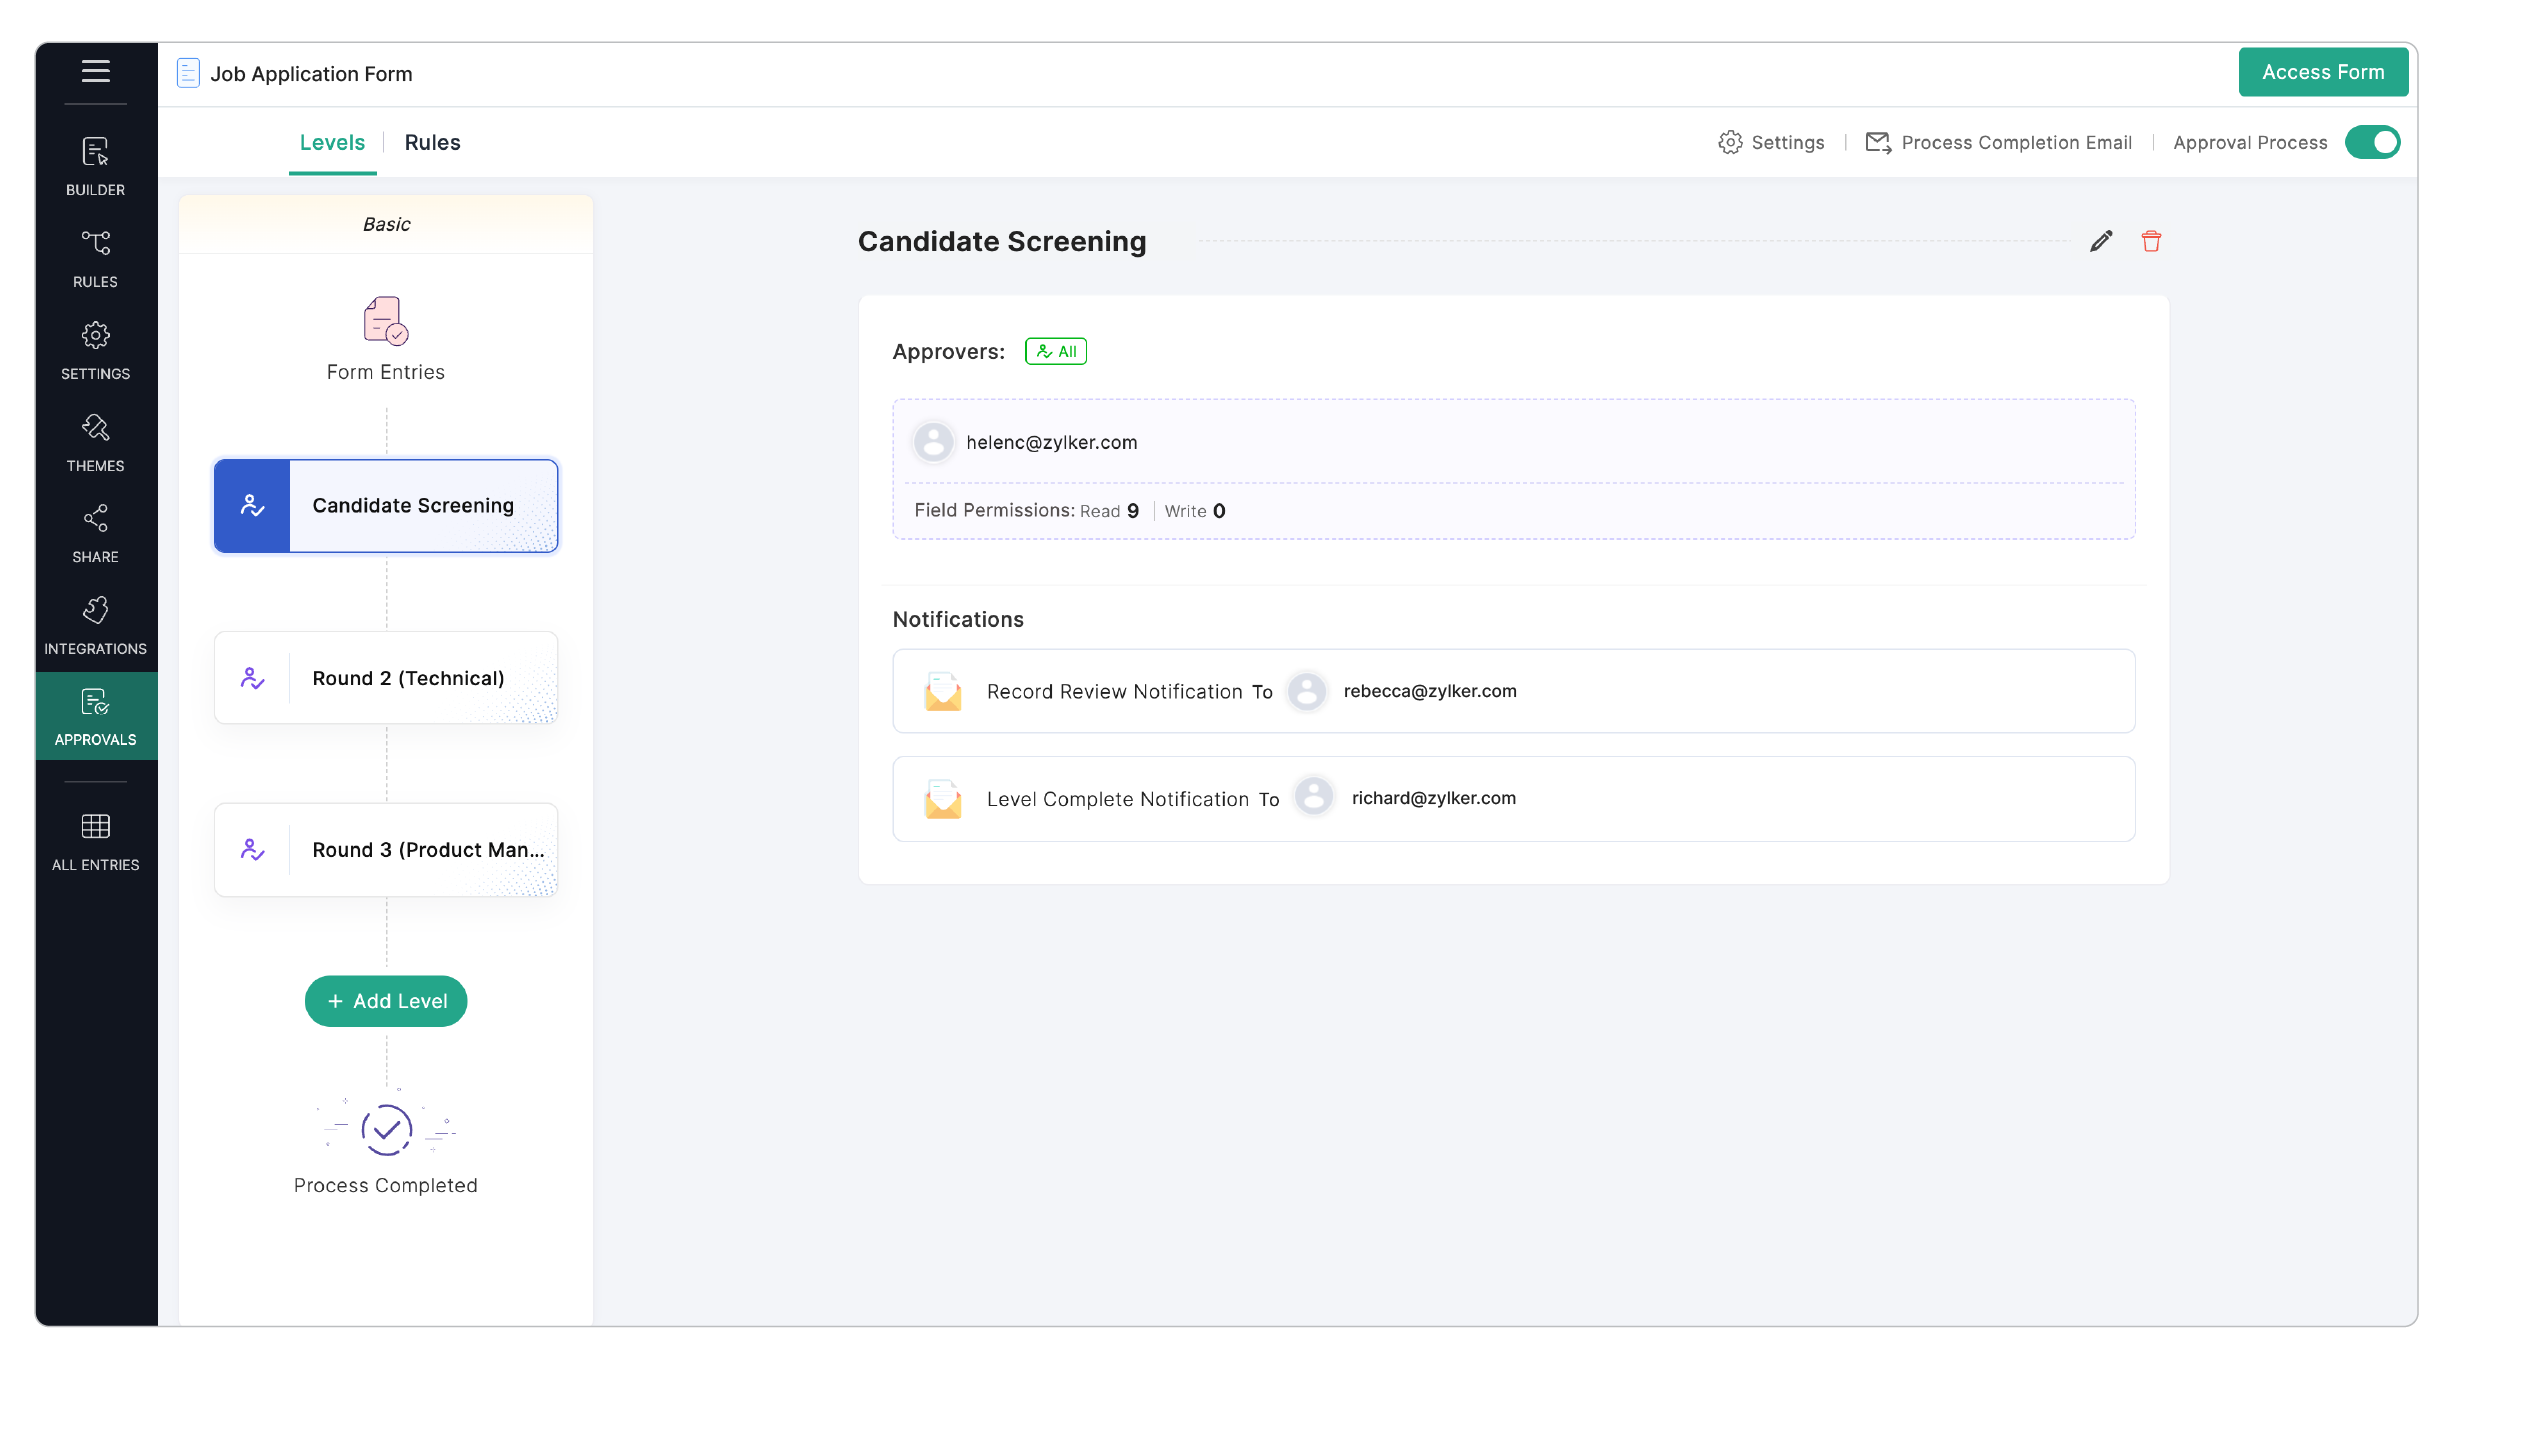
Task: Switch to the Levels tab
Action: point(332,142)
